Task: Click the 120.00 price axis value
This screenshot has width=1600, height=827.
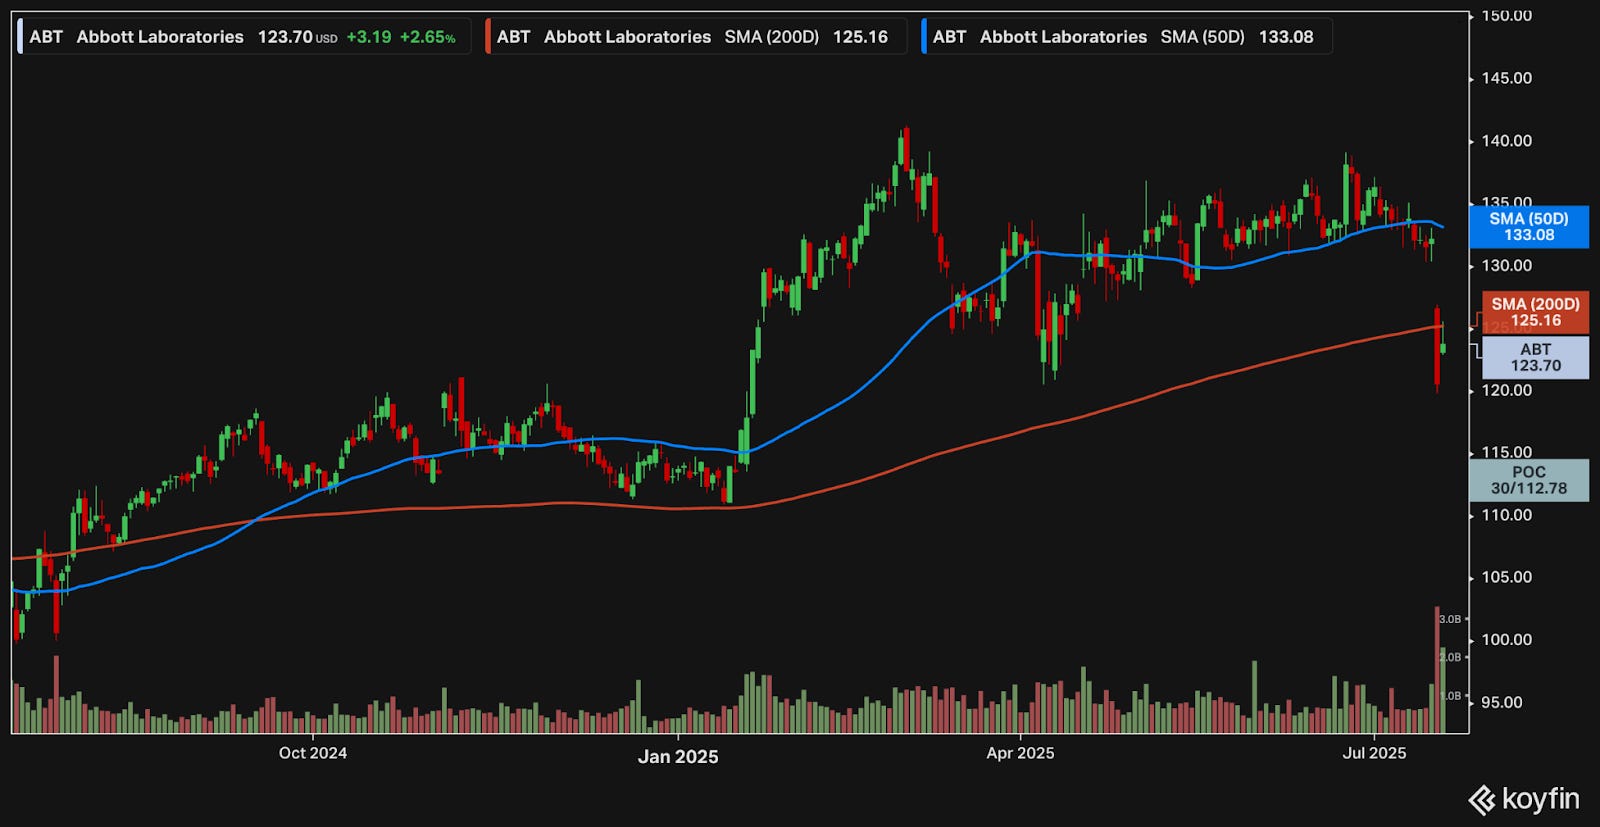Action: [x=1506, y=390]
